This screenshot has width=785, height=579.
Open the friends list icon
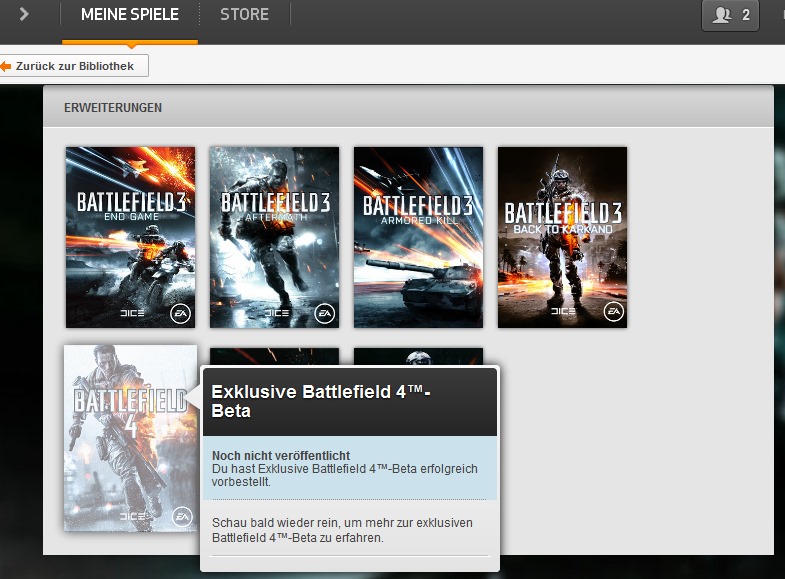click(719, 15)
